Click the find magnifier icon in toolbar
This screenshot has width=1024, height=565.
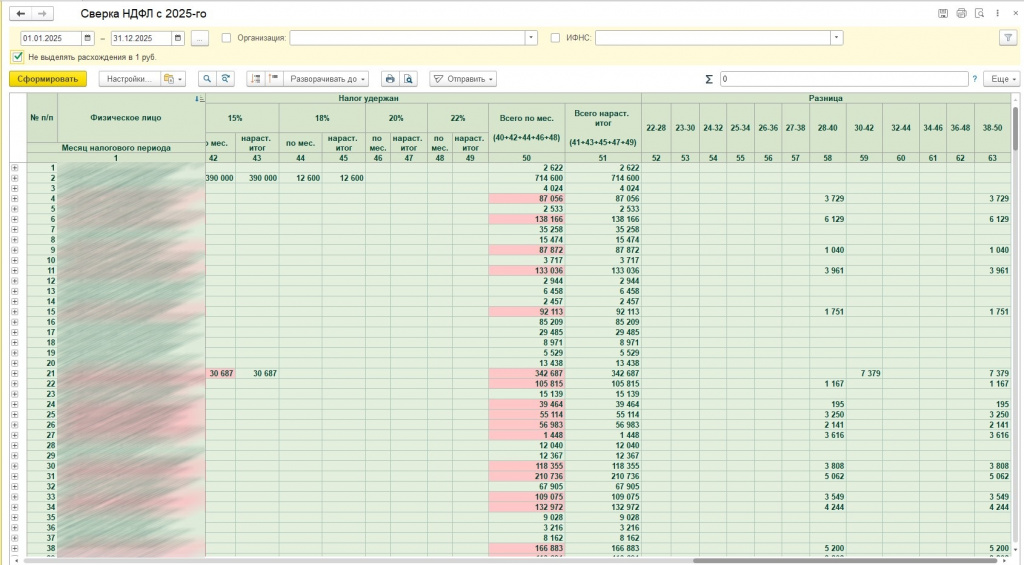tap(208, 79)
